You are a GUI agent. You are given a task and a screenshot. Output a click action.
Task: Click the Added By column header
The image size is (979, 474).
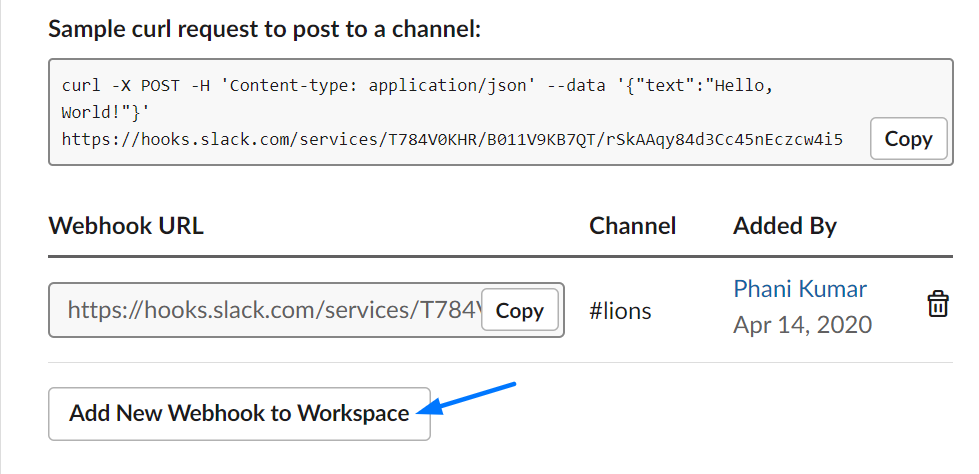point(785,226)
